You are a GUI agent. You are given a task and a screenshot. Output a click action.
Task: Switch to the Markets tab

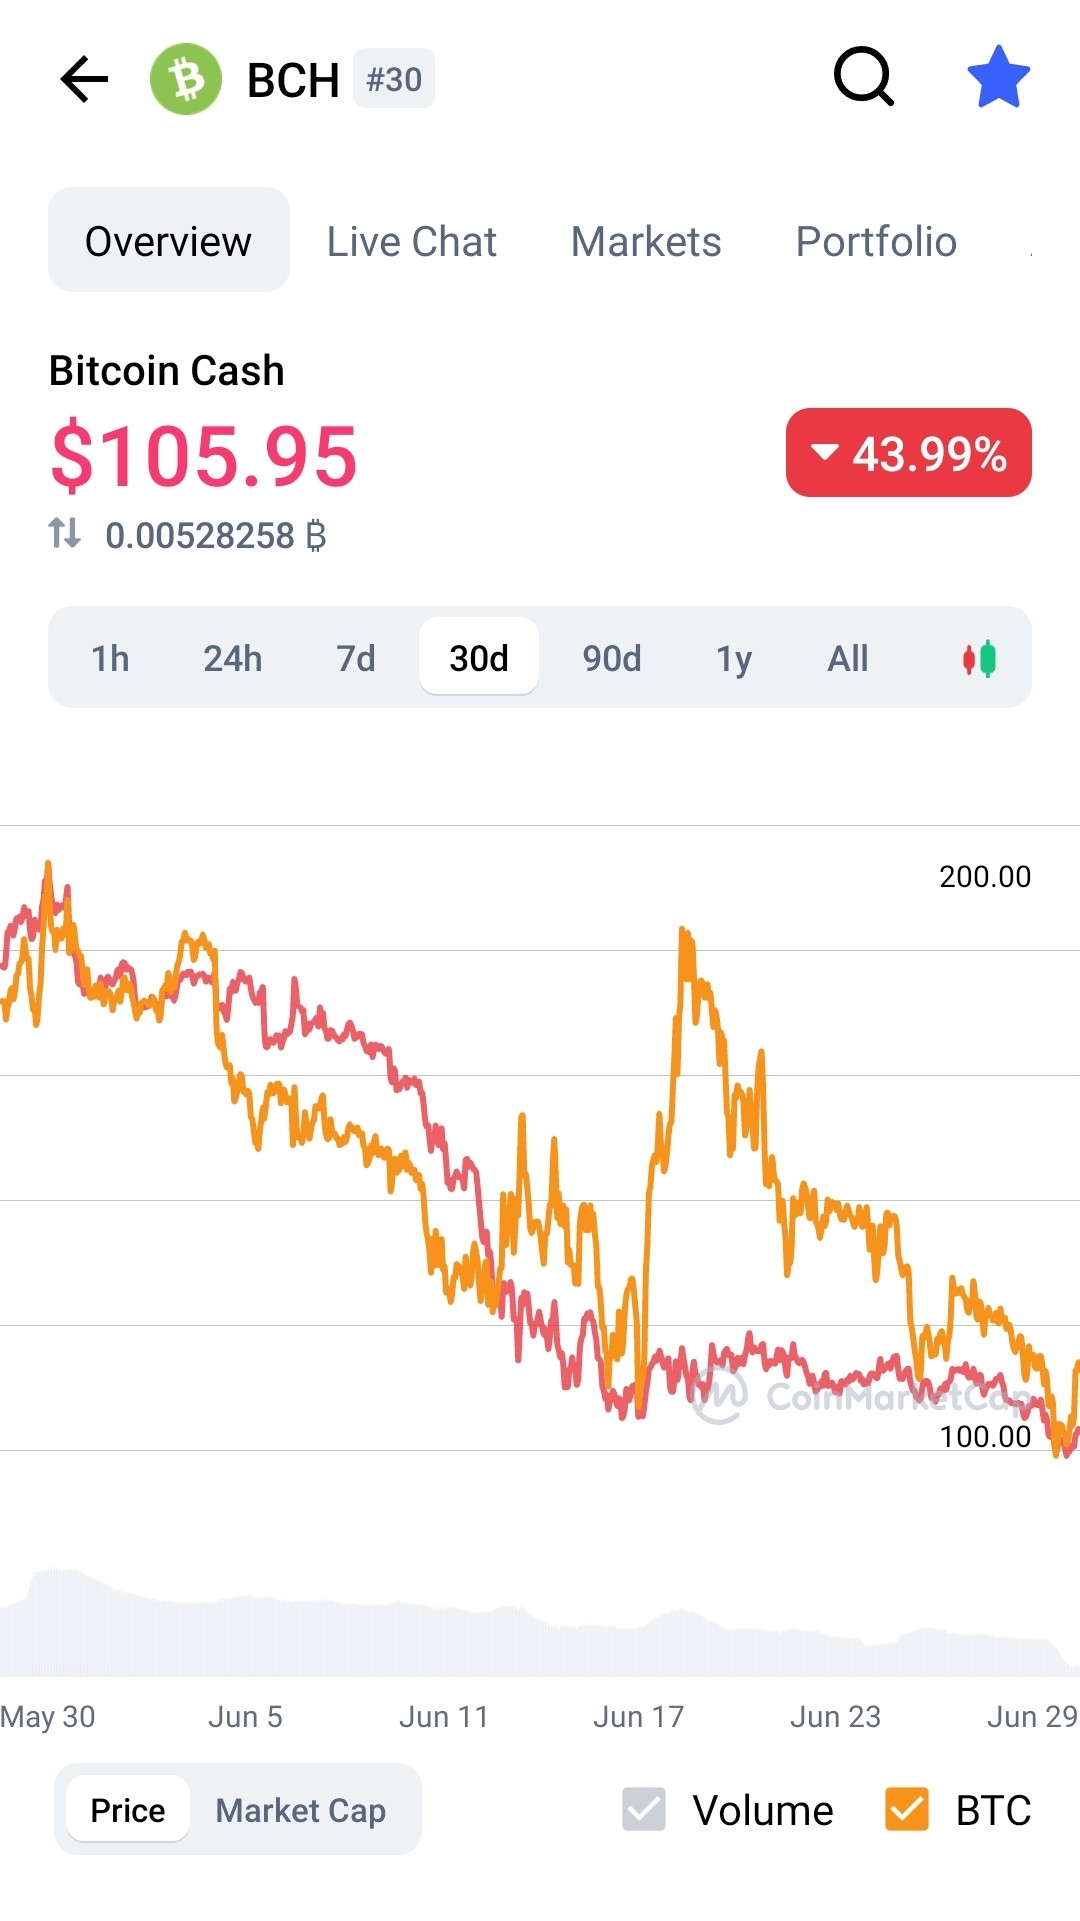tap(646, 241)
